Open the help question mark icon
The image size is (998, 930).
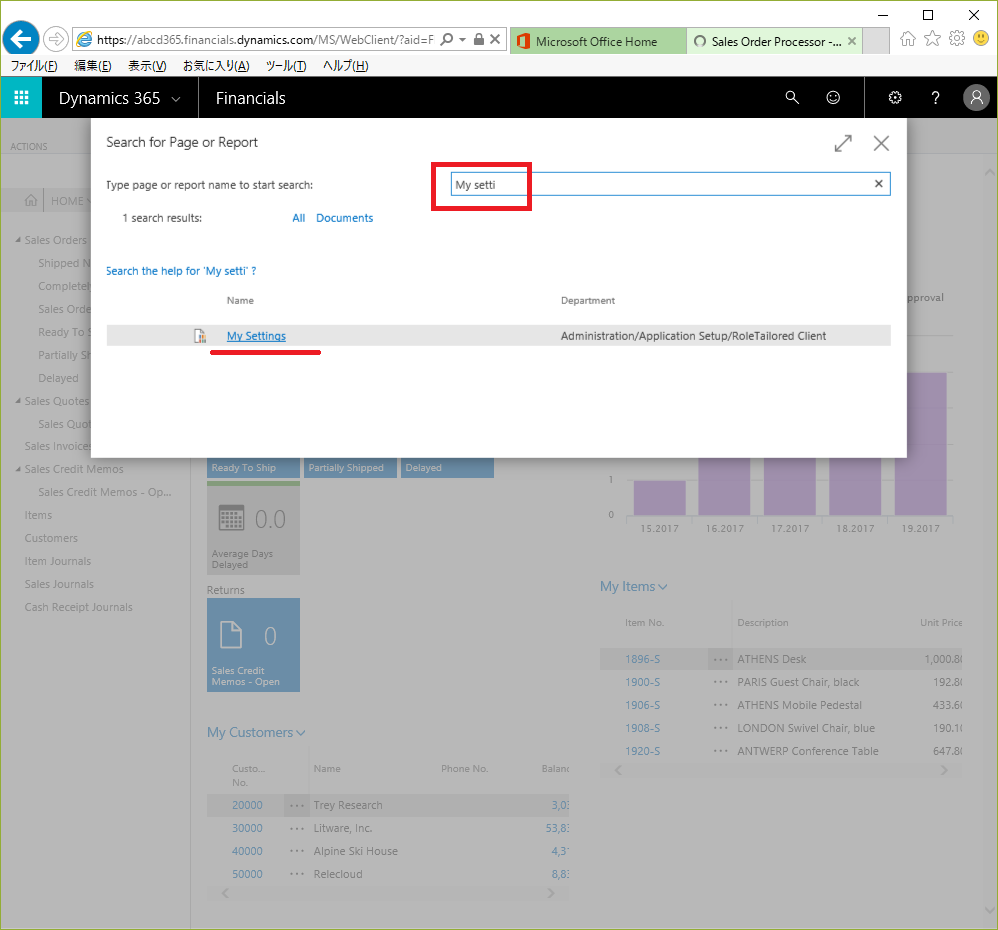(x=935, y=97)
